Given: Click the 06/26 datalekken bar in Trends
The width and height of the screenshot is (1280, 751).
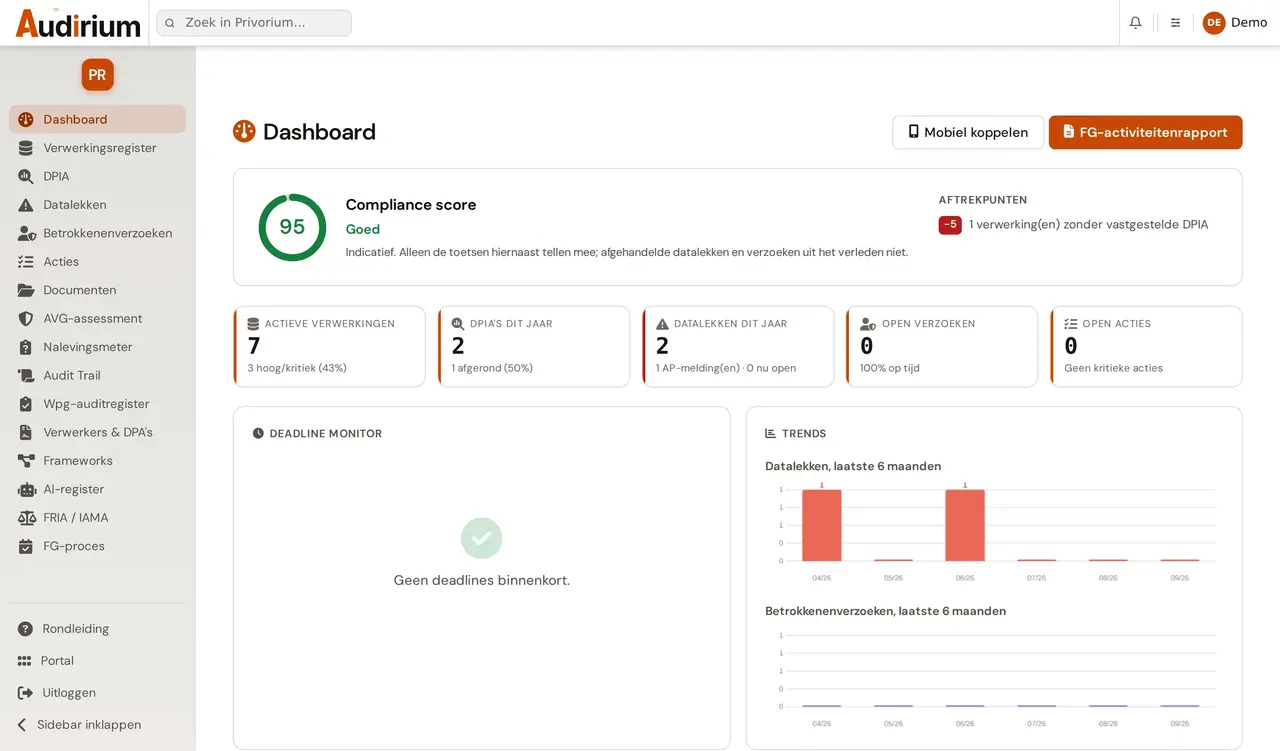Looking at the screenshot, I should click(965, 525).
